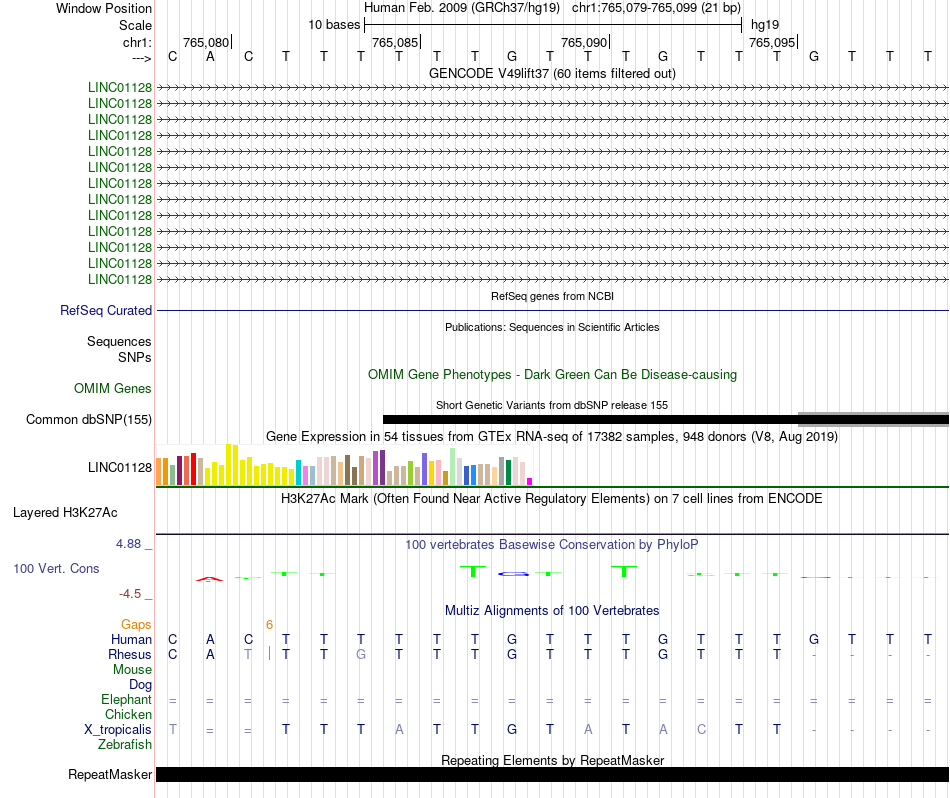950x798 pixels.
Task: Click the red GTEx expression bar
Action: click(193, 469)
